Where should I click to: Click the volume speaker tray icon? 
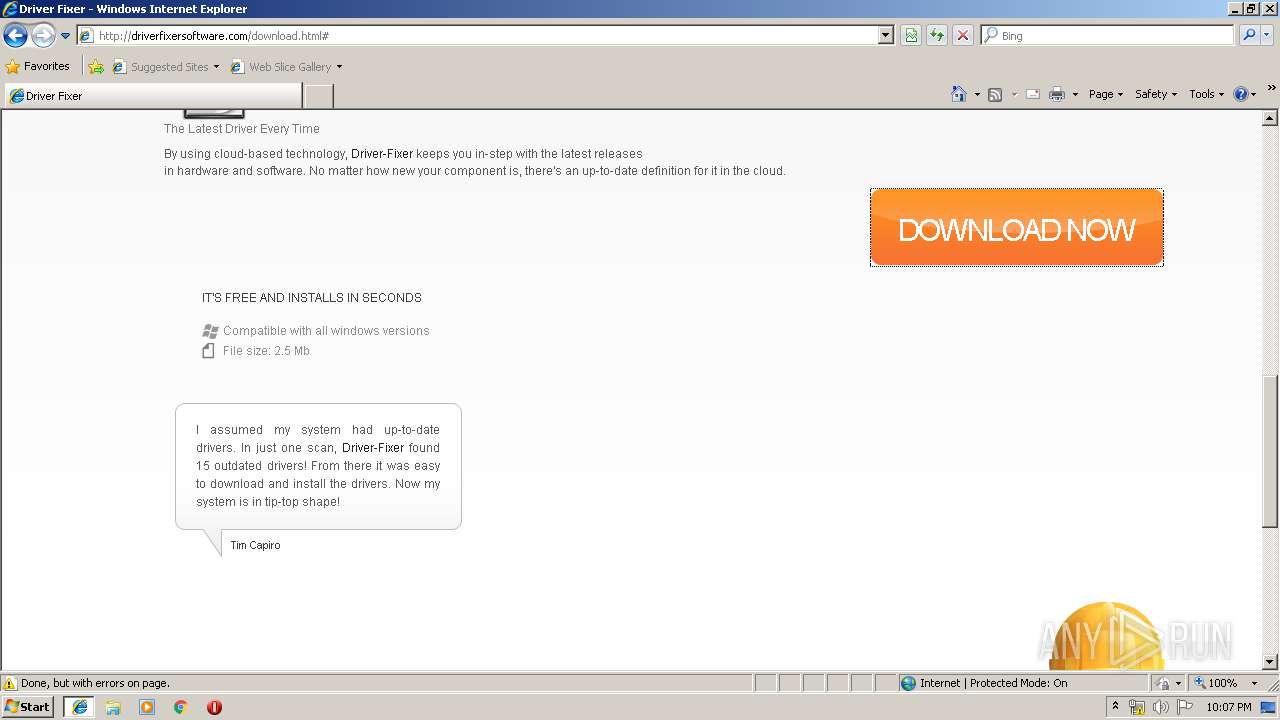coord(1160,707)
